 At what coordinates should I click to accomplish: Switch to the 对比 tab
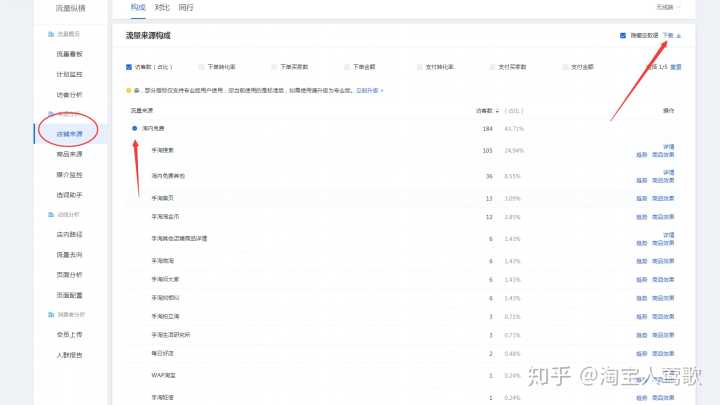[x=162, y=7]
